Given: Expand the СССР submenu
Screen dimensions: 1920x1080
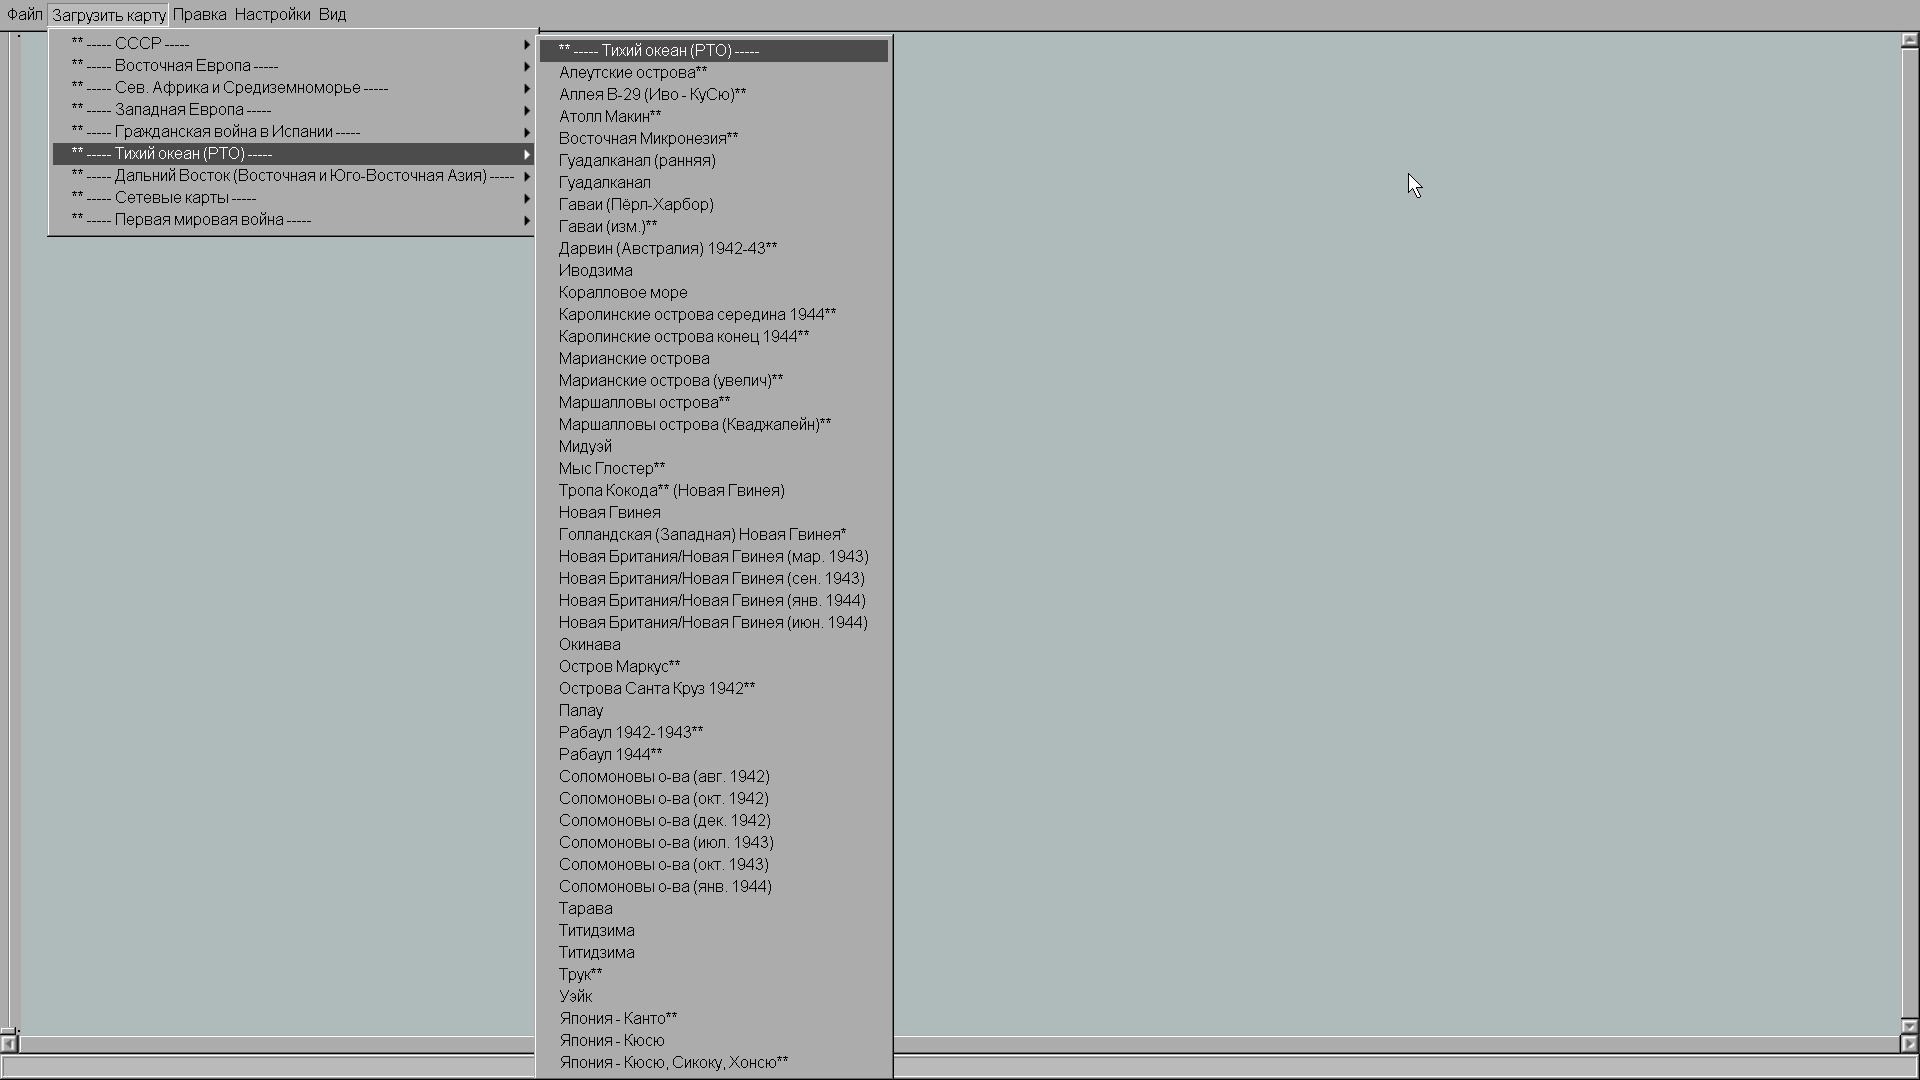Looking at the screenshot, I should (293, 44).
